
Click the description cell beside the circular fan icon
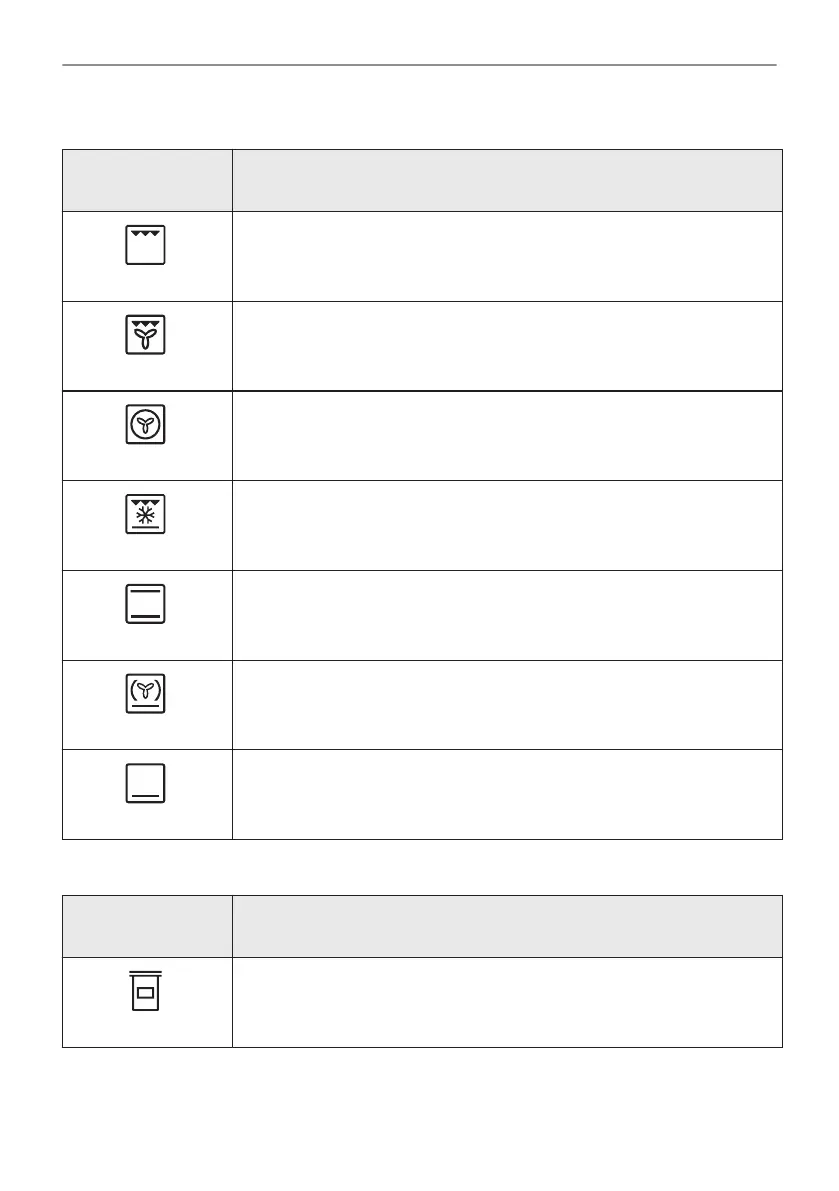coord(507,436)
